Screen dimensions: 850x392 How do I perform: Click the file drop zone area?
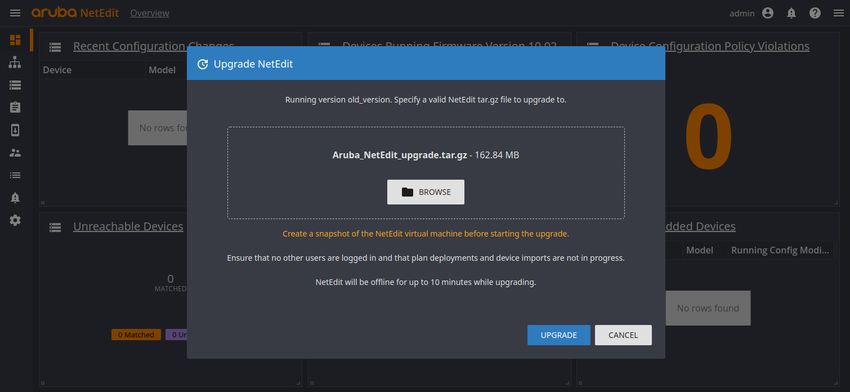click(x=426, y=173)
